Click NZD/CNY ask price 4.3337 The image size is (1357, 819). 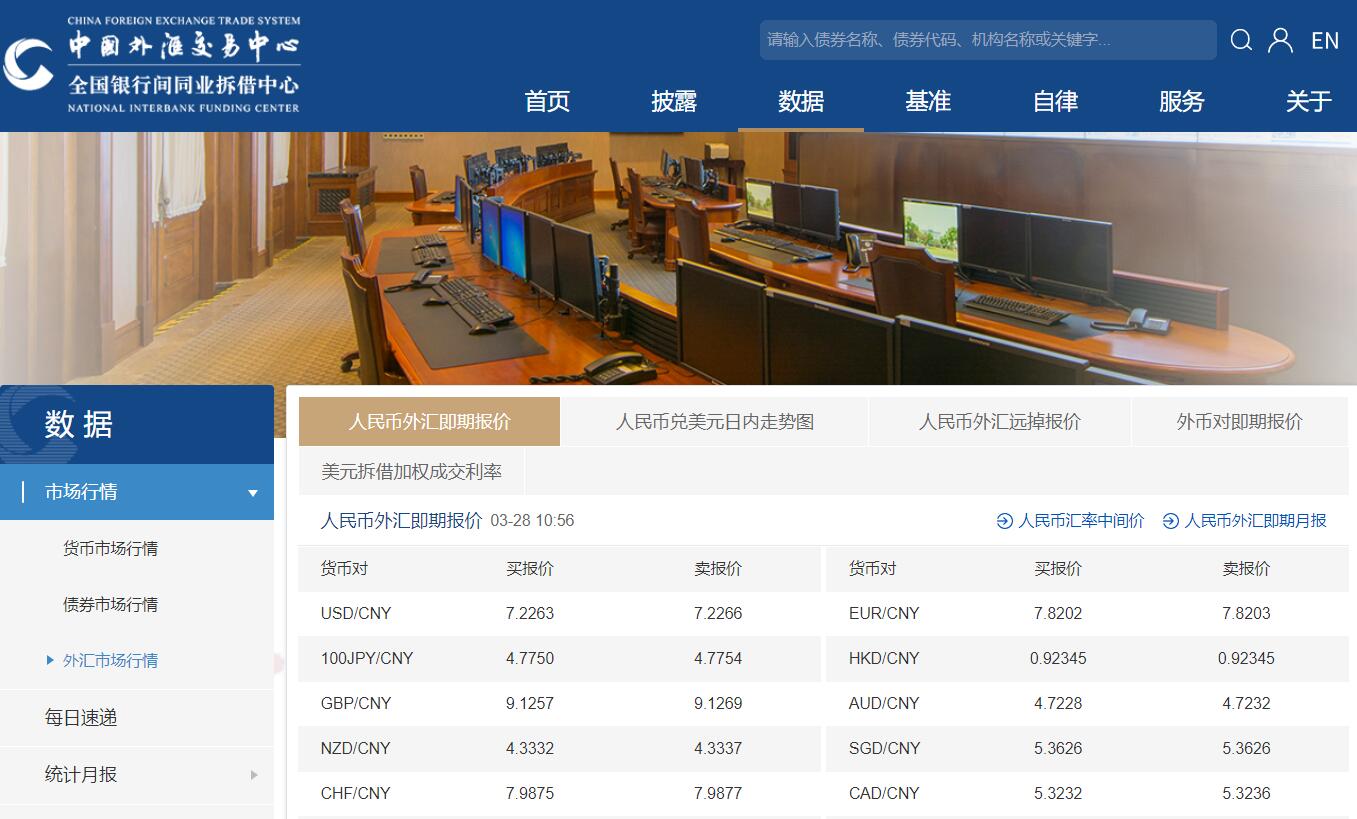click(x=718, y=748)
